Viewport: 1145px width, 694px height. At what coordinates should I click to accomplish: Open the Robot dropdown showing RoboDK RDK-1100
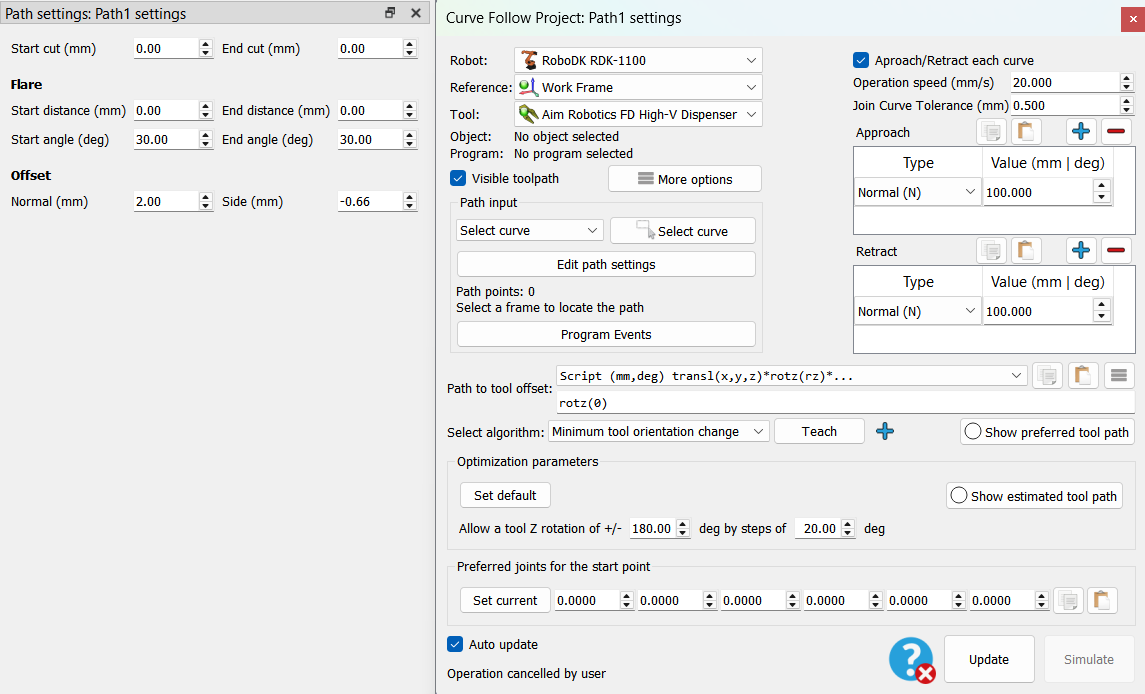click(637, 59)
